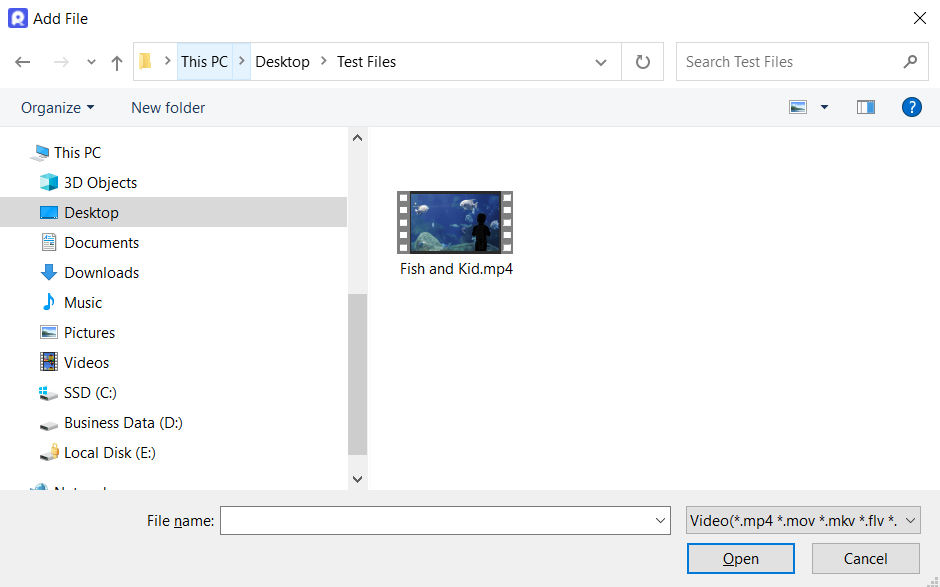This screenshot has height=587, width=940.
Task: Go up one folder level
Action: pyautogui.click(x=116, y=61)
